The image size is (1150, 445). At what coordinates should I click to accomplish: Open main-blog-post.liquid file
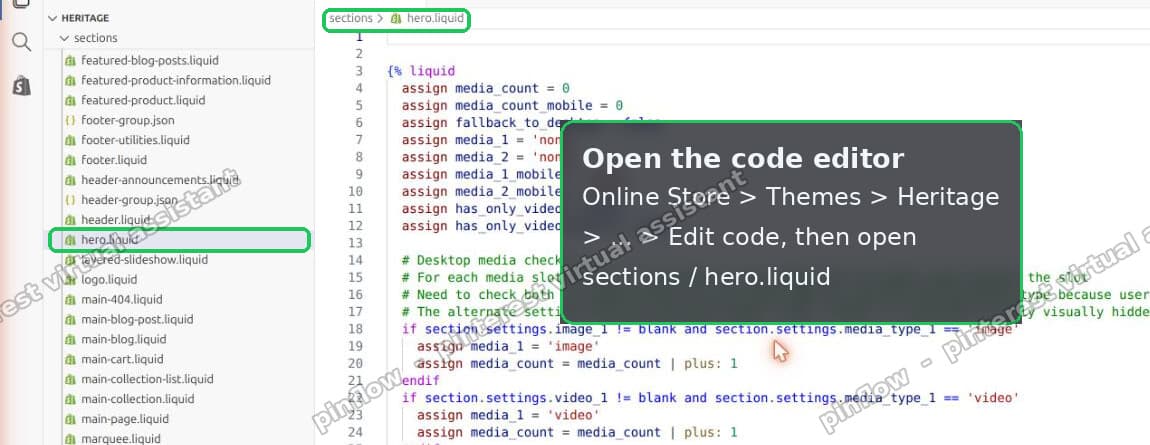tap(137, 319)
